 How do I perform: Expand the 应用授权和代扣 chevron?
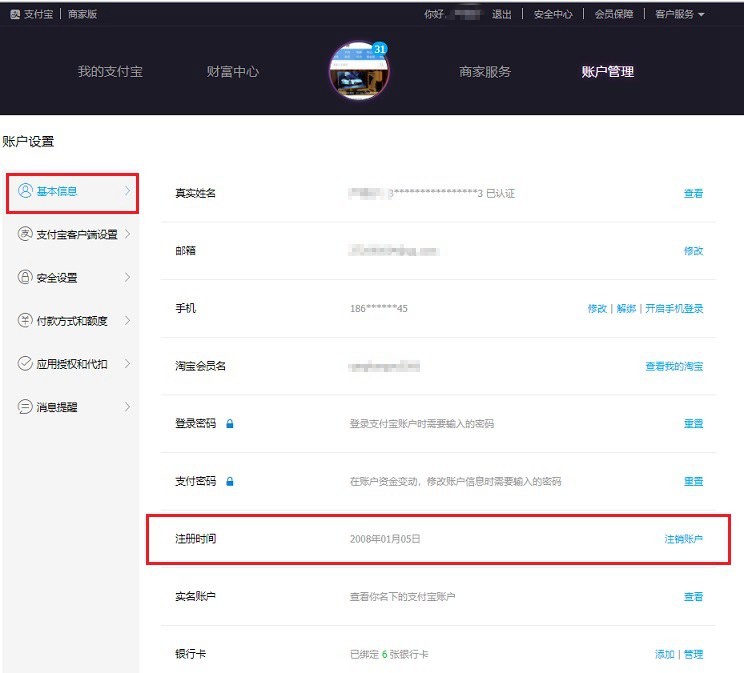coord(127,364)
